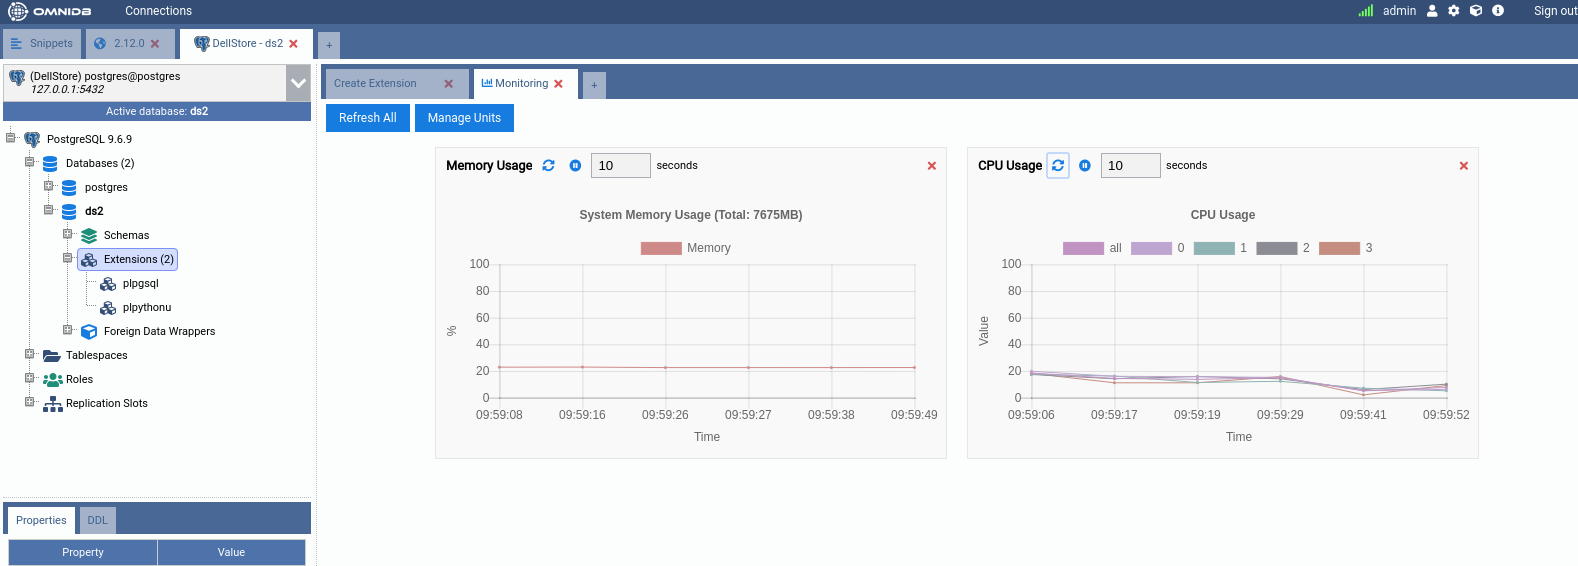The height and width of the screenshot is (566, 1578).
Task: Toggle the Memory legend series visibility
Action: click(661, 248)
